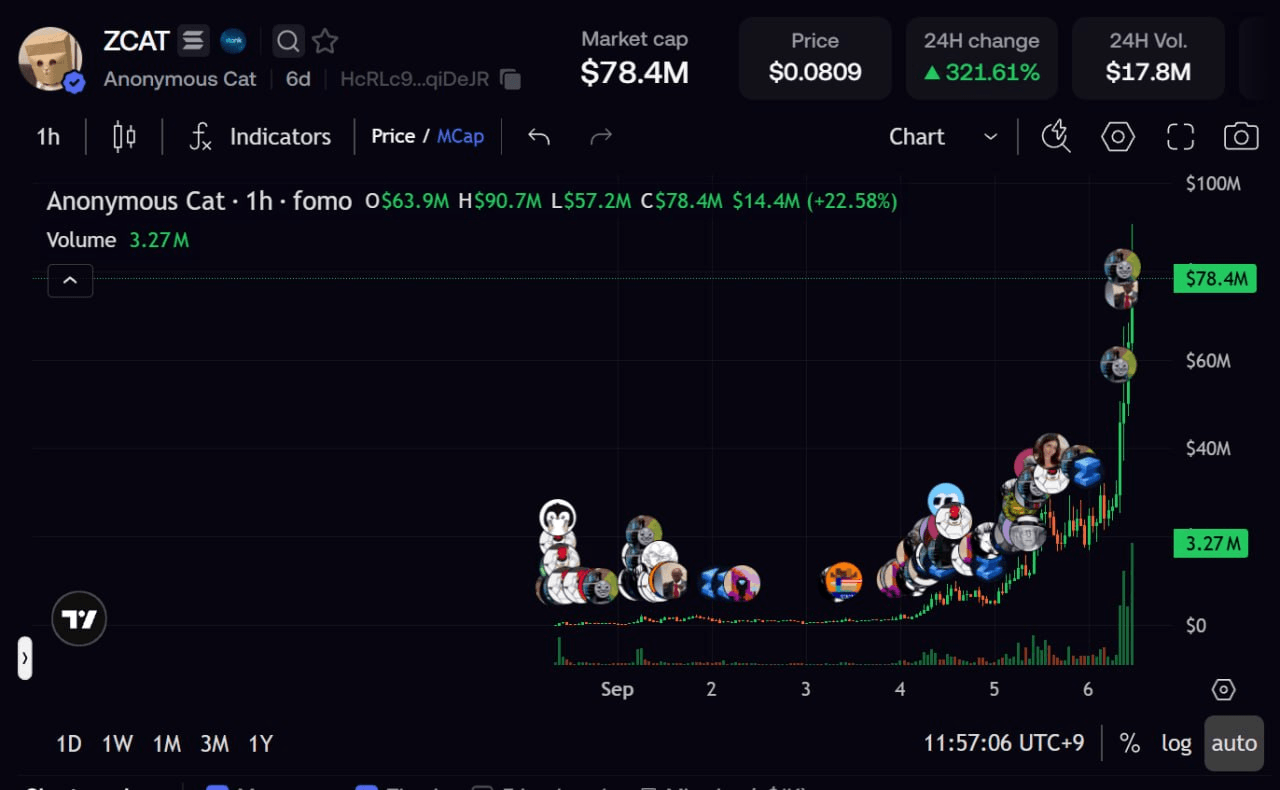This screenshot has height=790, width=1280.
Task: Expand the left side panel arrow
Action: point(25,659)
